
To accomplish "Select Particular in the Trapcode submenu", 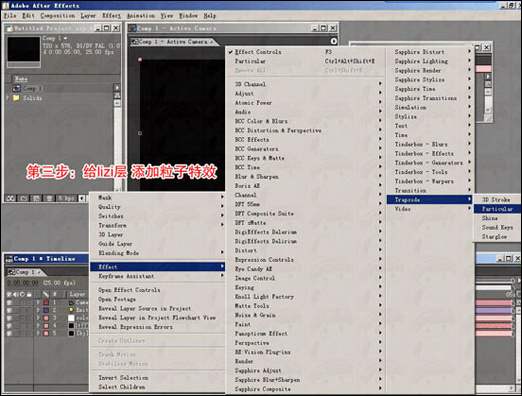I will 497,209.
